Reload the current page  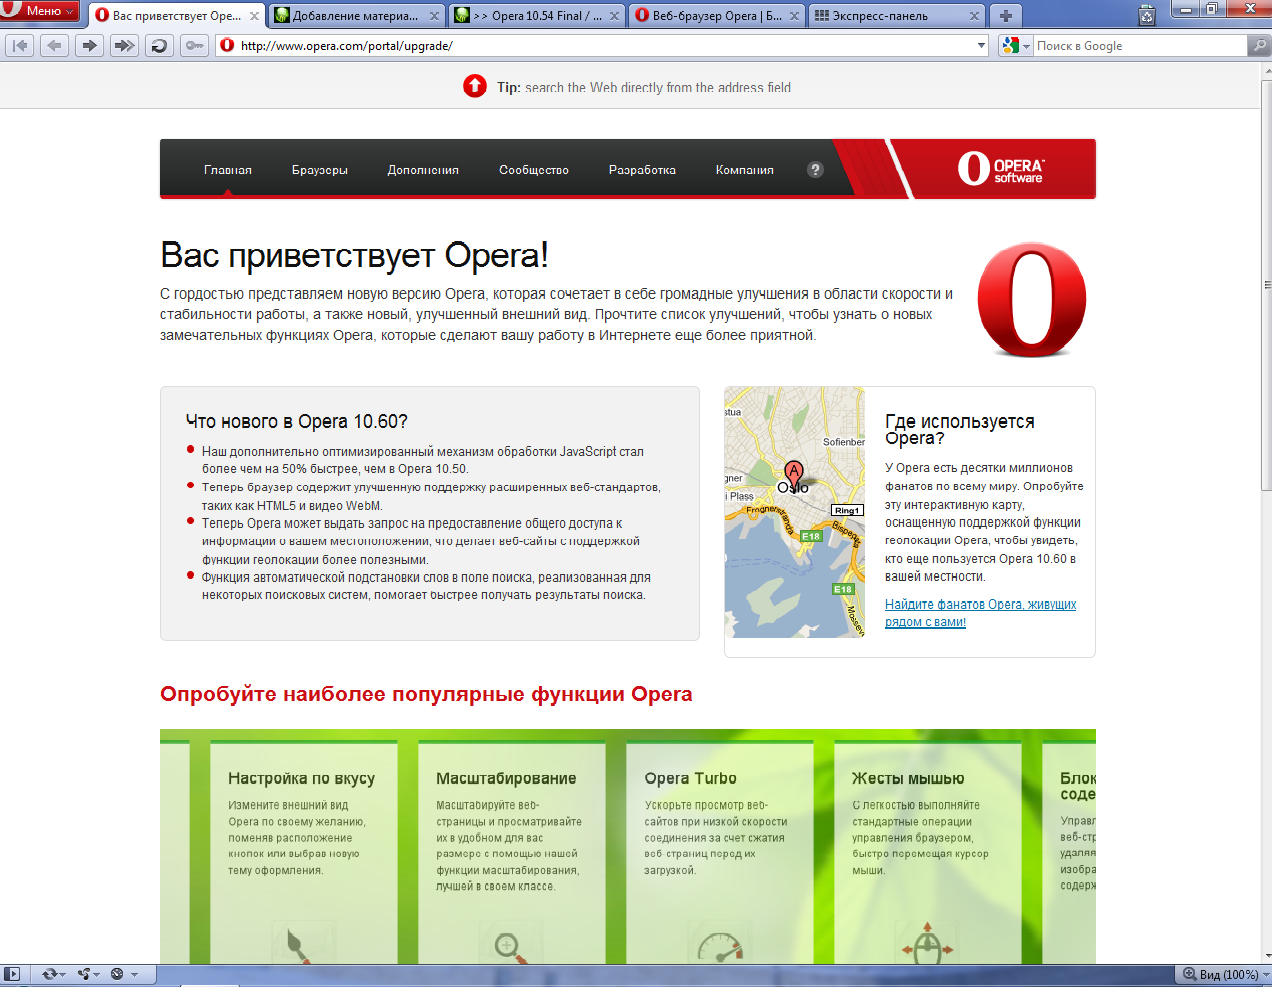click(159, 45)
